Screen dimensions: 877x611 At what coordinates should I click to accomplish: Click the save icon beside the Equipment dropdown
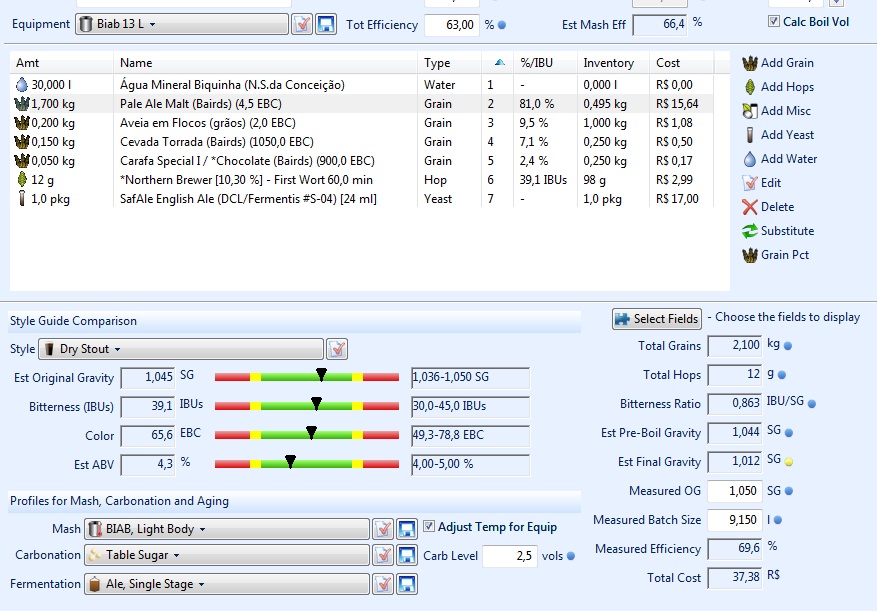[326, 25]
